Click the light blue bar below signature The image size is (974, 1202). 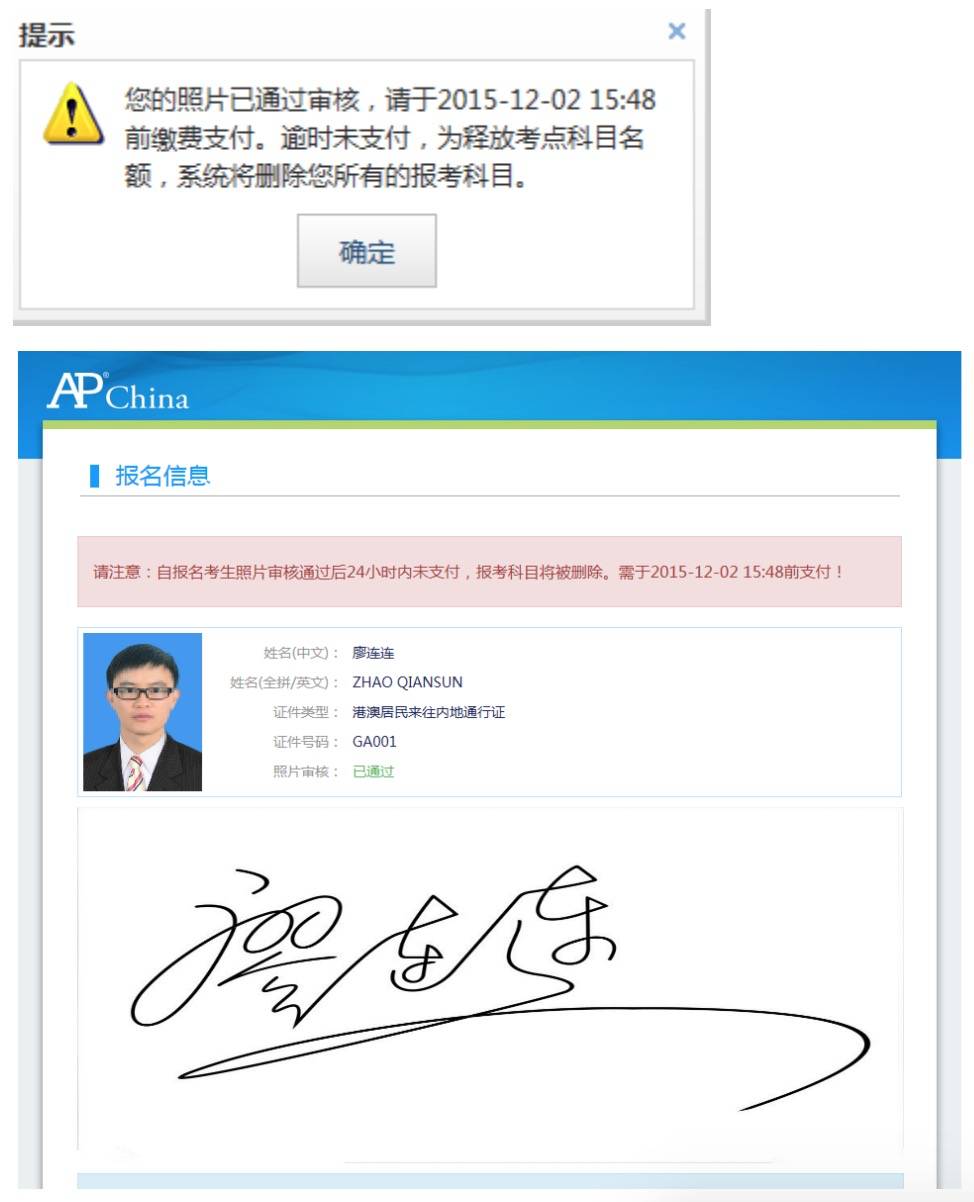click(490, 1181)
